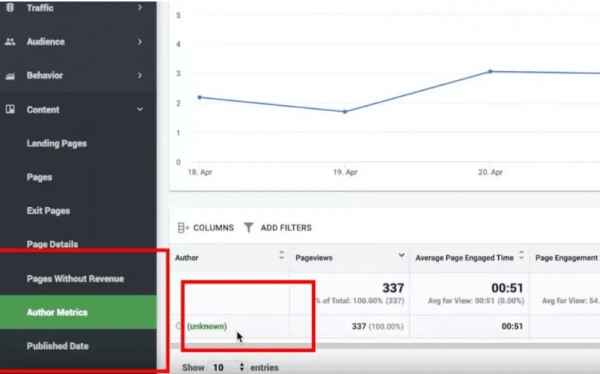Click the clock icon beside (unknown)
This screenshot has height=374, width=600.
click(x=178, y=326)
